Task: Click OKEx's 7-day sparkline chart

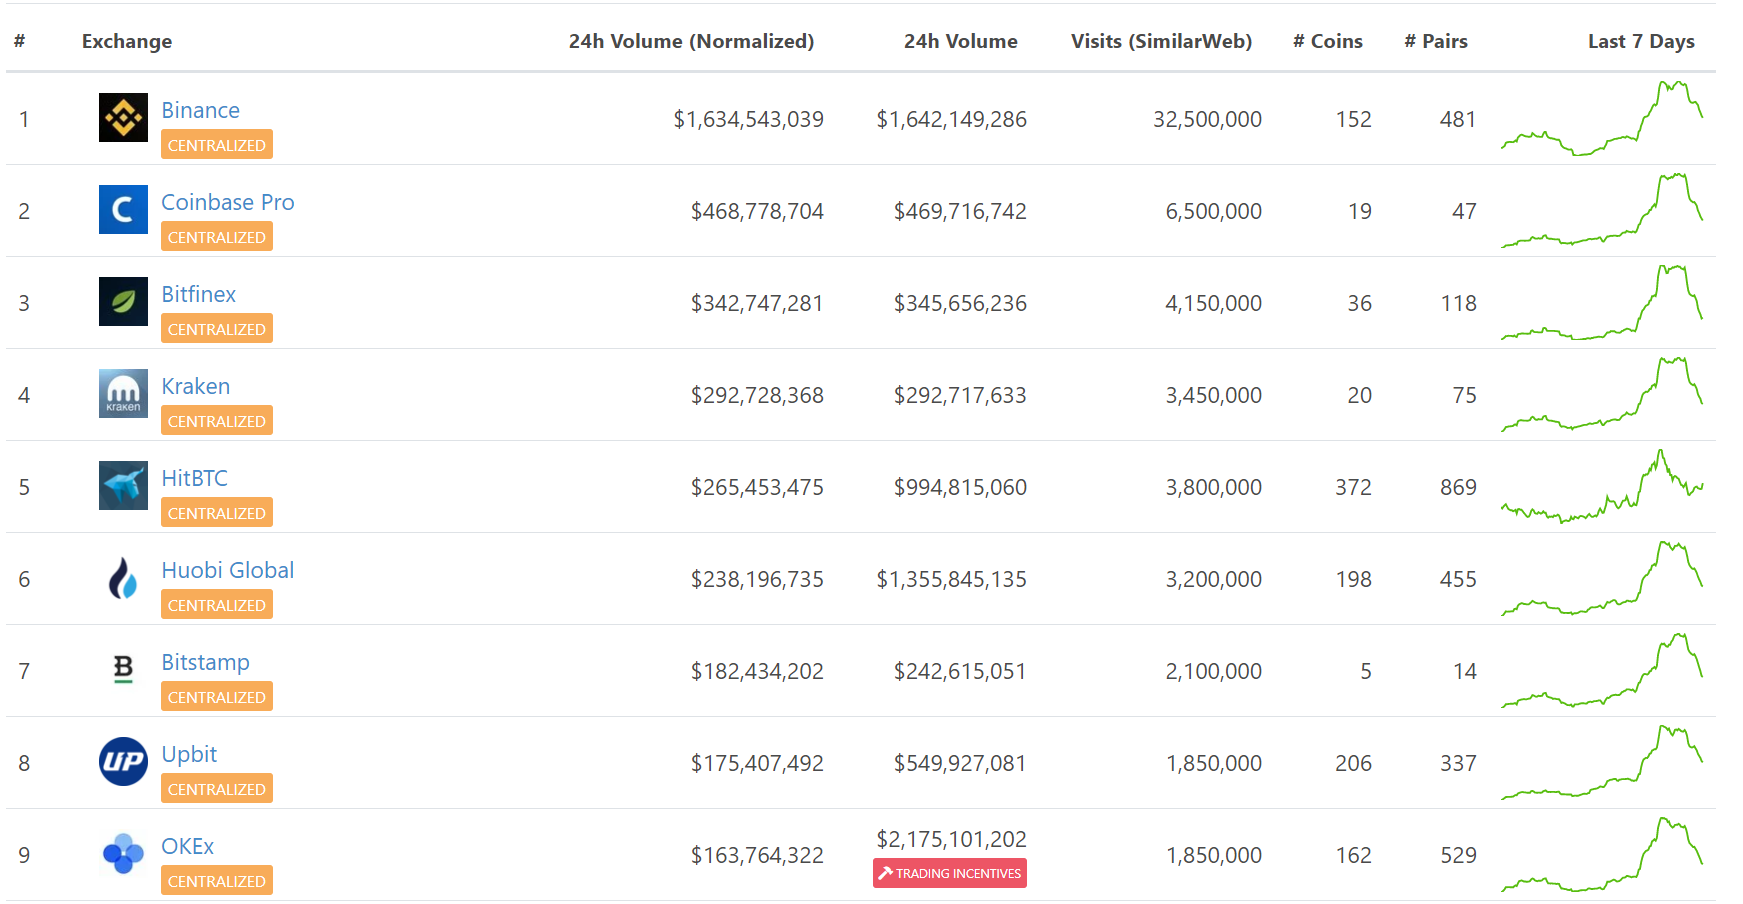Action: (x=1602, y=854)
